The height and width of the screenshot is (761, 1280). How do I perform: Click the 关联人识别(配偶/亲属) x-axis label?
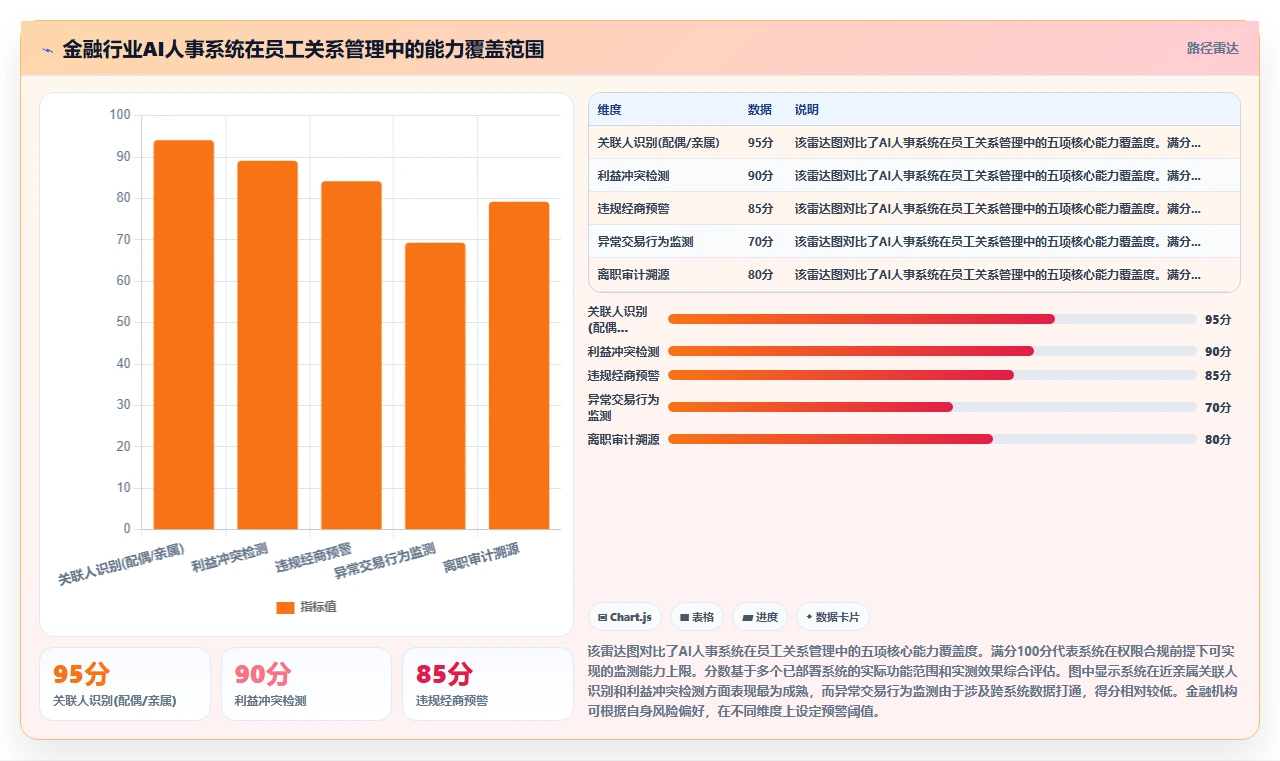122,565
